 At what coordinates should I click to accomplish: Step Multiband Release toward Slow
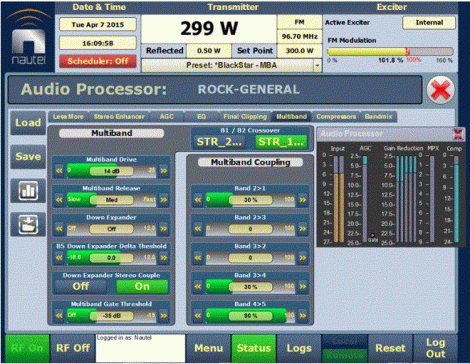[x=59, y=200]
